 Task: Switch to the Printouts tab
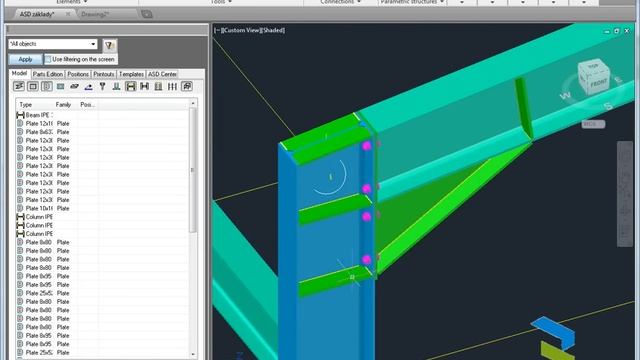pos(104,74)
